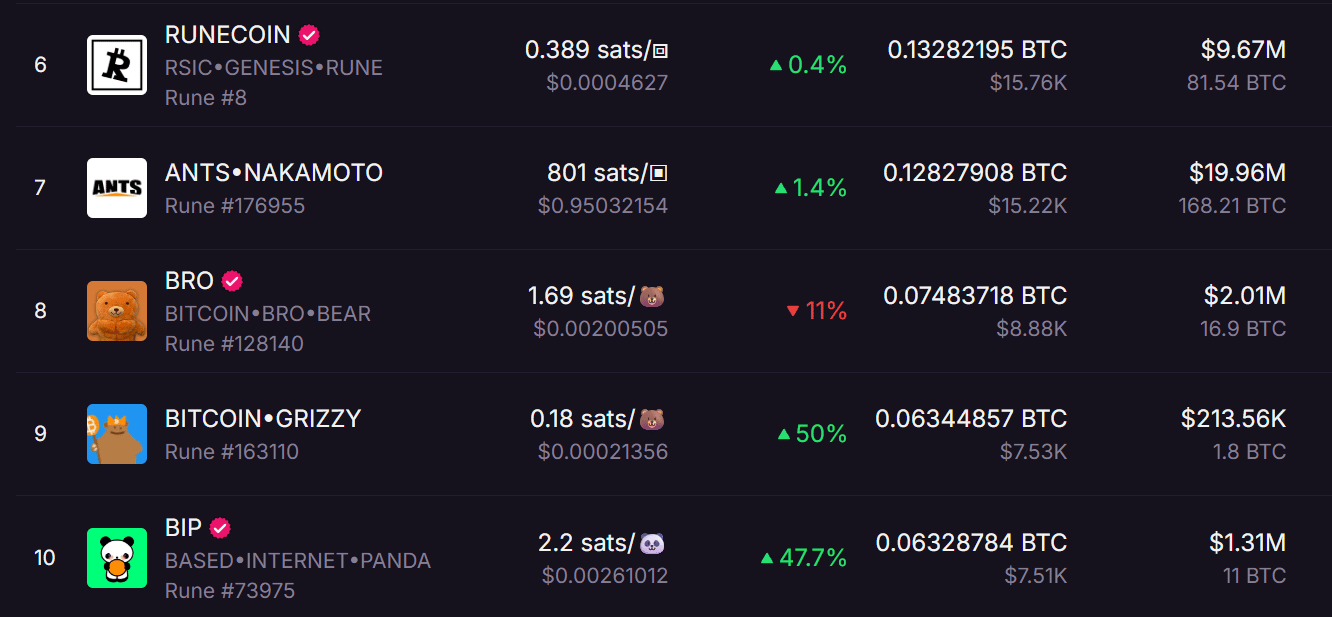Image resolution: width=1332 pixels, height=617 pixels.
Task: Click the 50% green change for BITCOIN•GRIZZY
Action: (x=813, y=434)
